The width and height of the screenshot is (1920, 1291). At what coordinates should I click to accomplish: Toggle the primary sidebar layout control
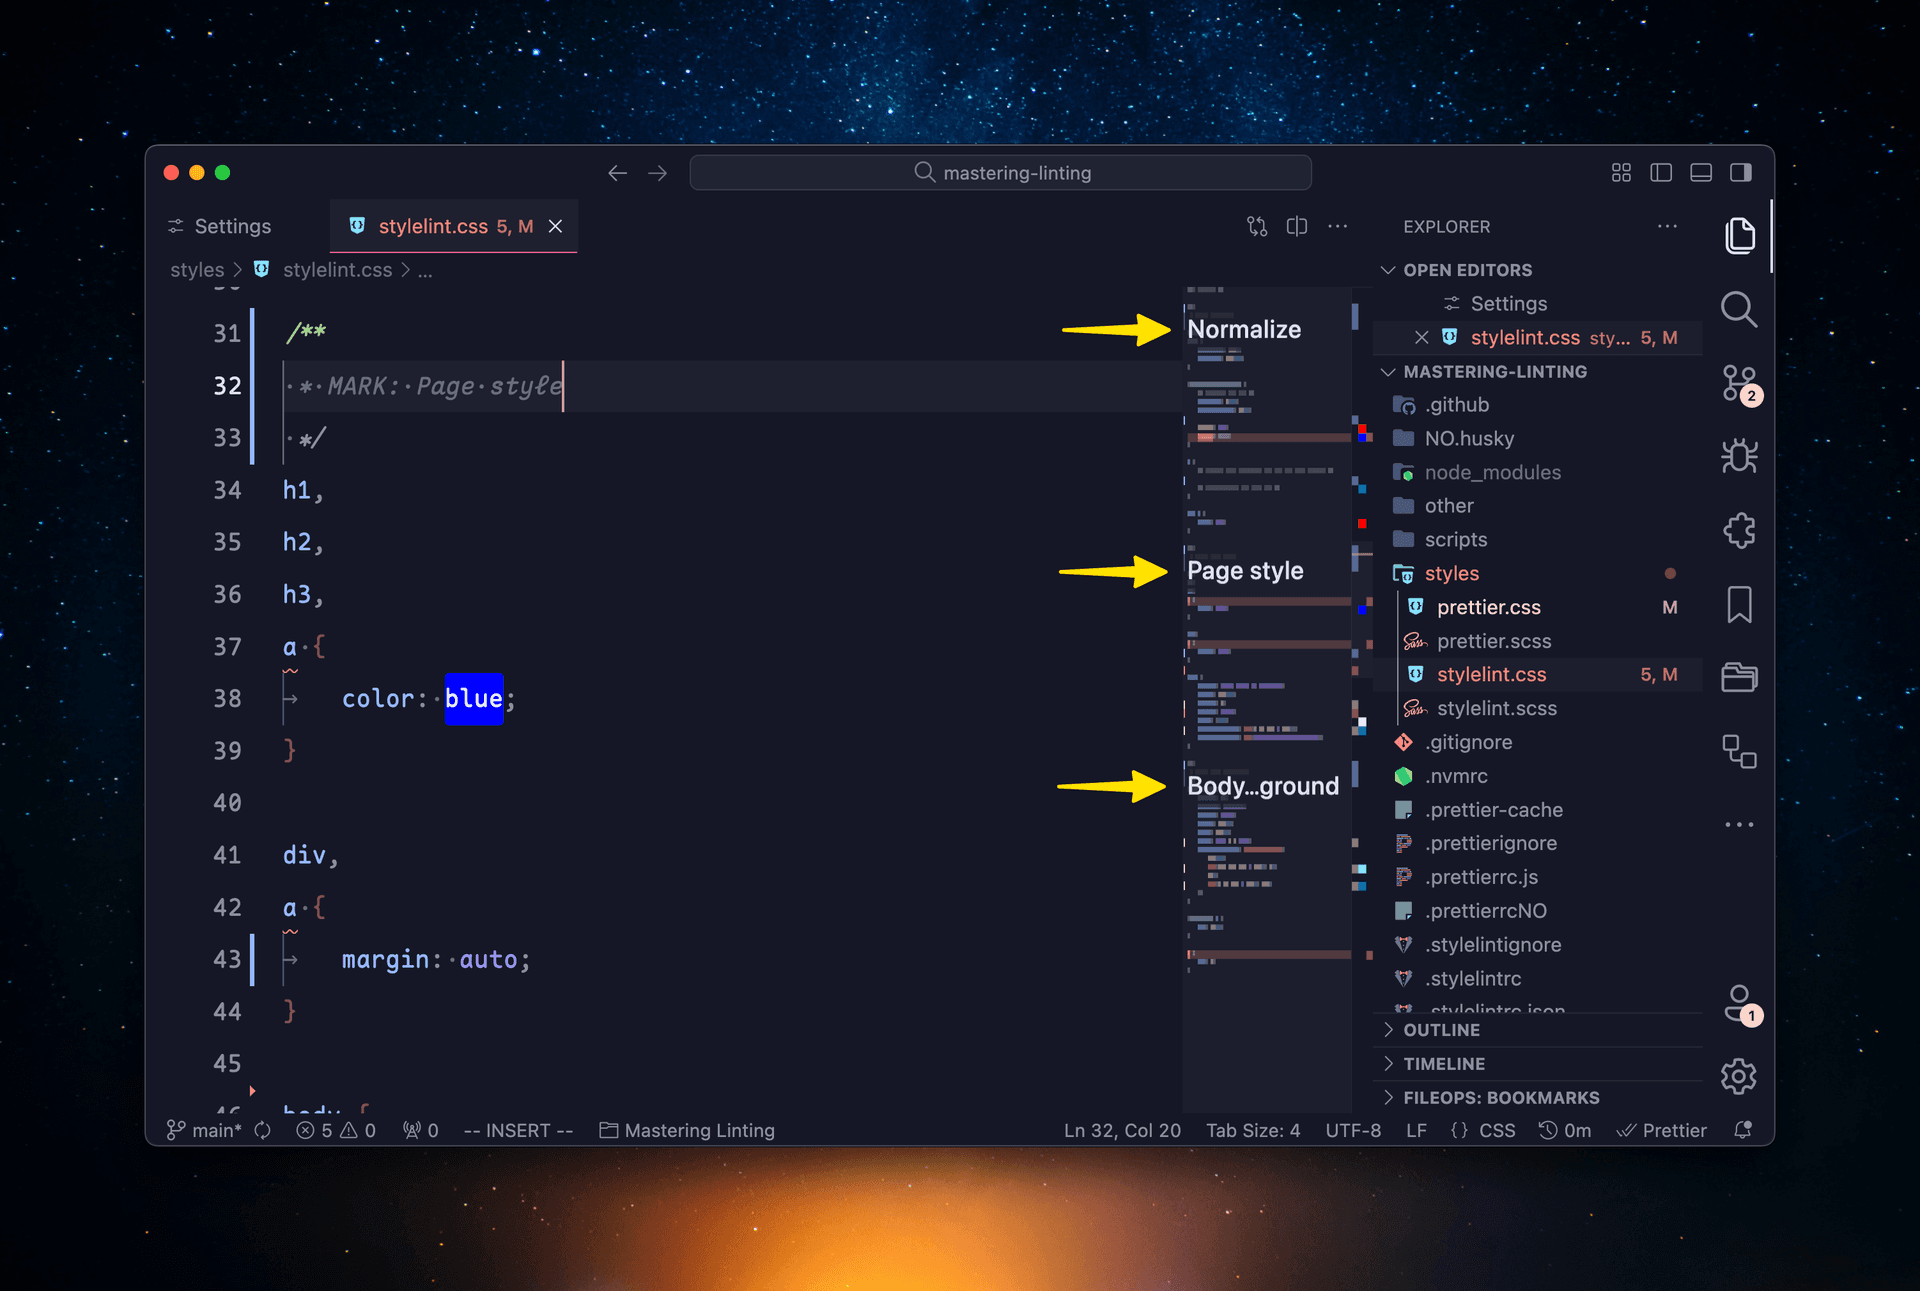1661,172
